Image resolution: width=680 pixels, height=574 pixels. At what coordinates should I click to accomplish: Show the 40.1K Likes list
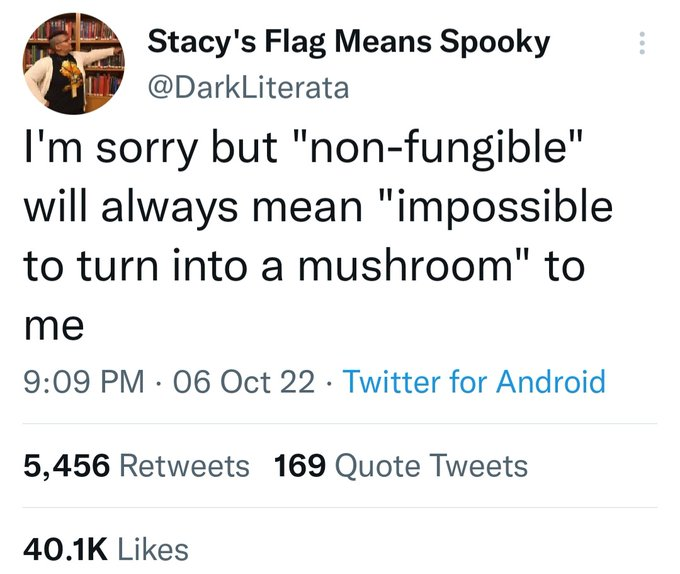pyautogui.click(x=105, y=548)
